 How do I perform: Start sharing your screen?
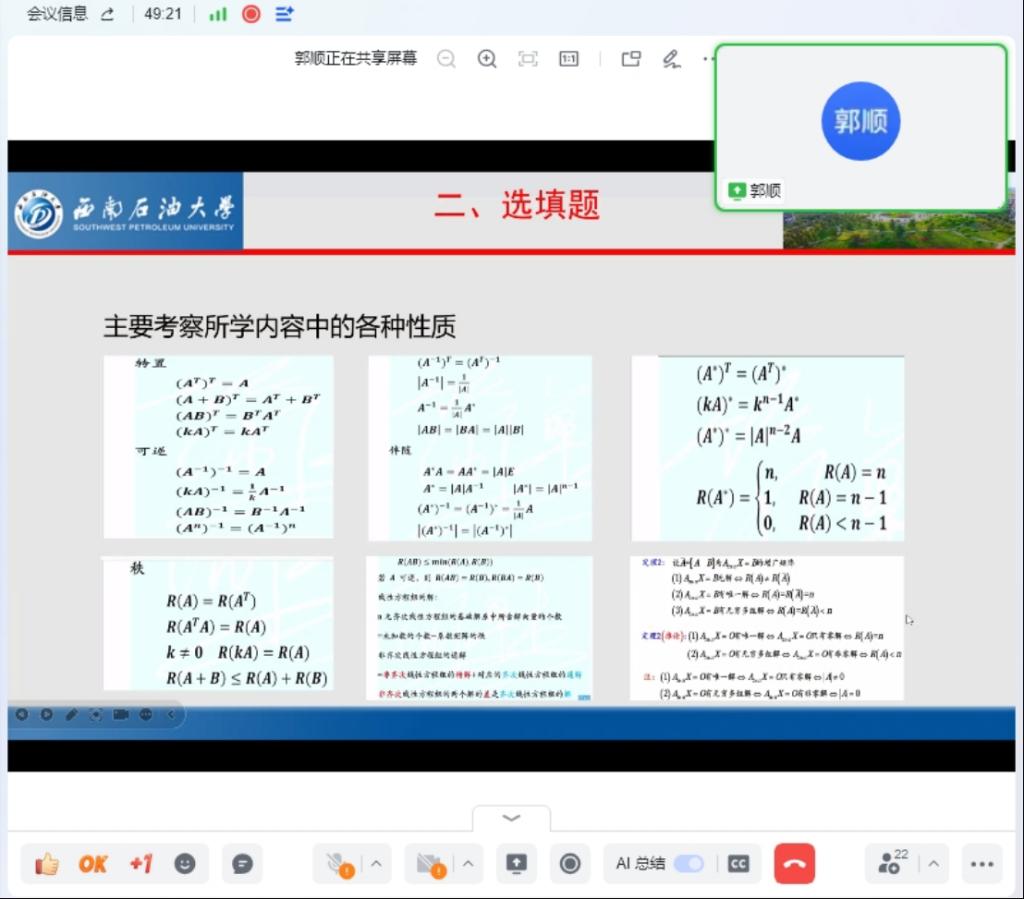tap(517, 864)
